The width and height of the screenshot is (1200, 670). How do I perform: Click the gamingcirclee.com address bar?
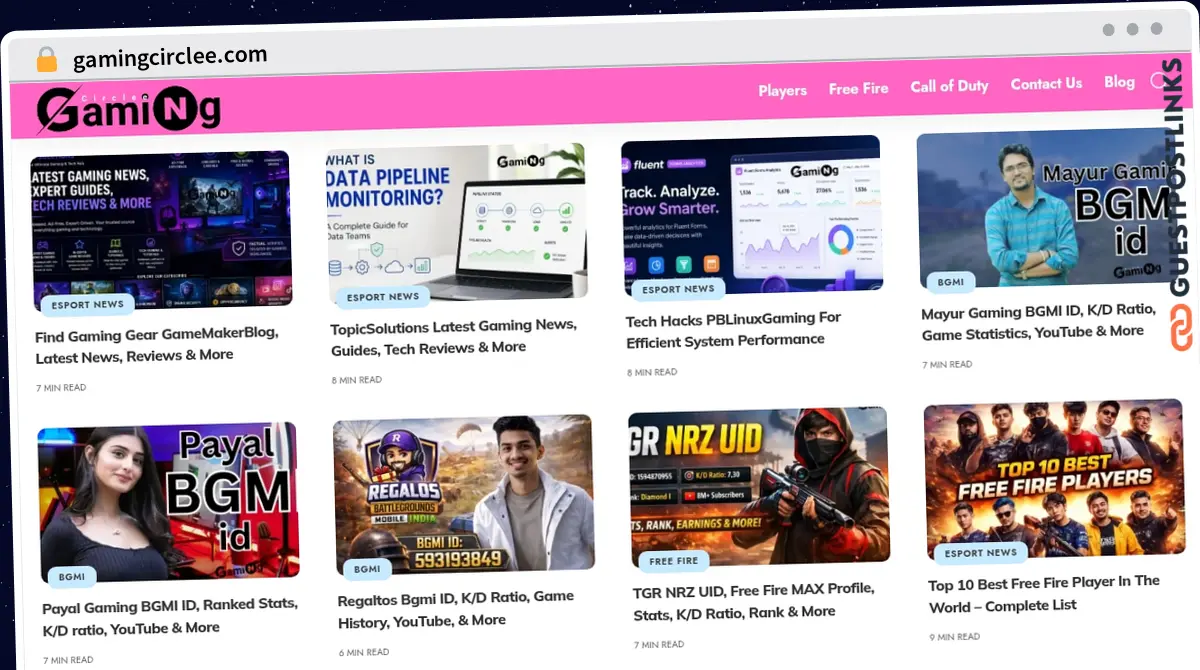point(170,57)
